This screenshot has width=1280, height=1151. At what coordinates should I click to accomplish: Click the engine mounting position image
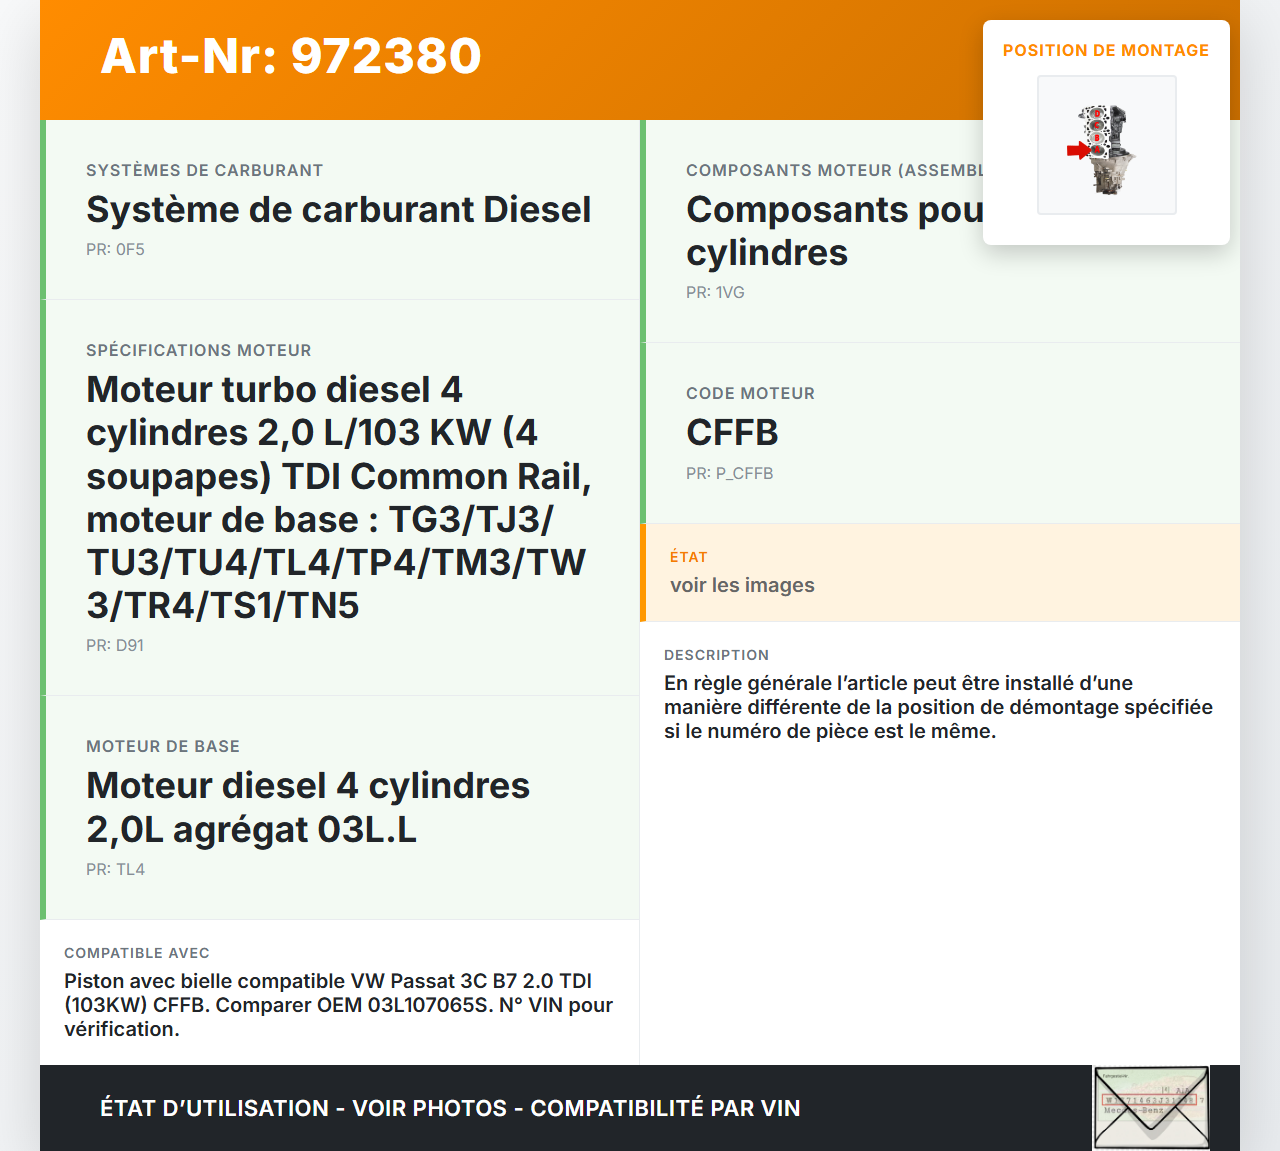(x=1106, y=145)
